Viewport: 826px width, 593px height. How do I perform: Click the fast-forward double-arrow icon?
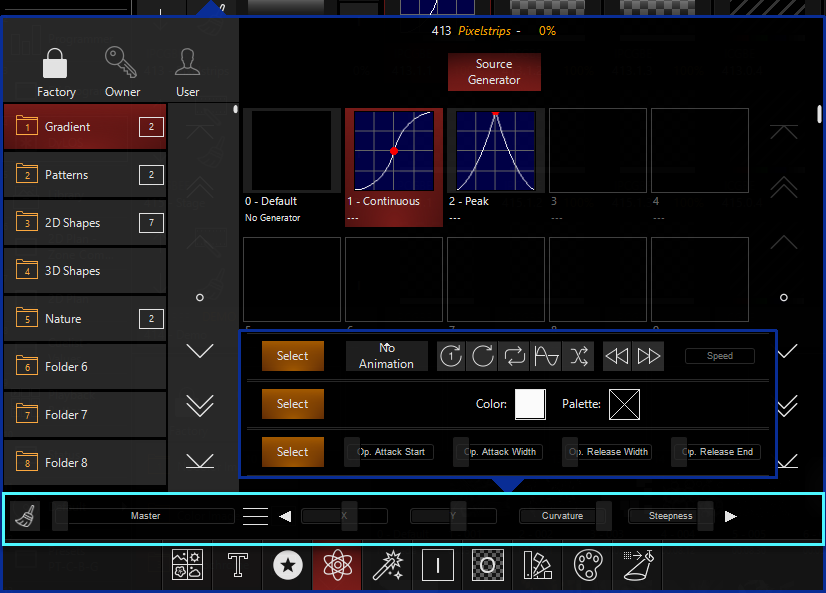648,356
